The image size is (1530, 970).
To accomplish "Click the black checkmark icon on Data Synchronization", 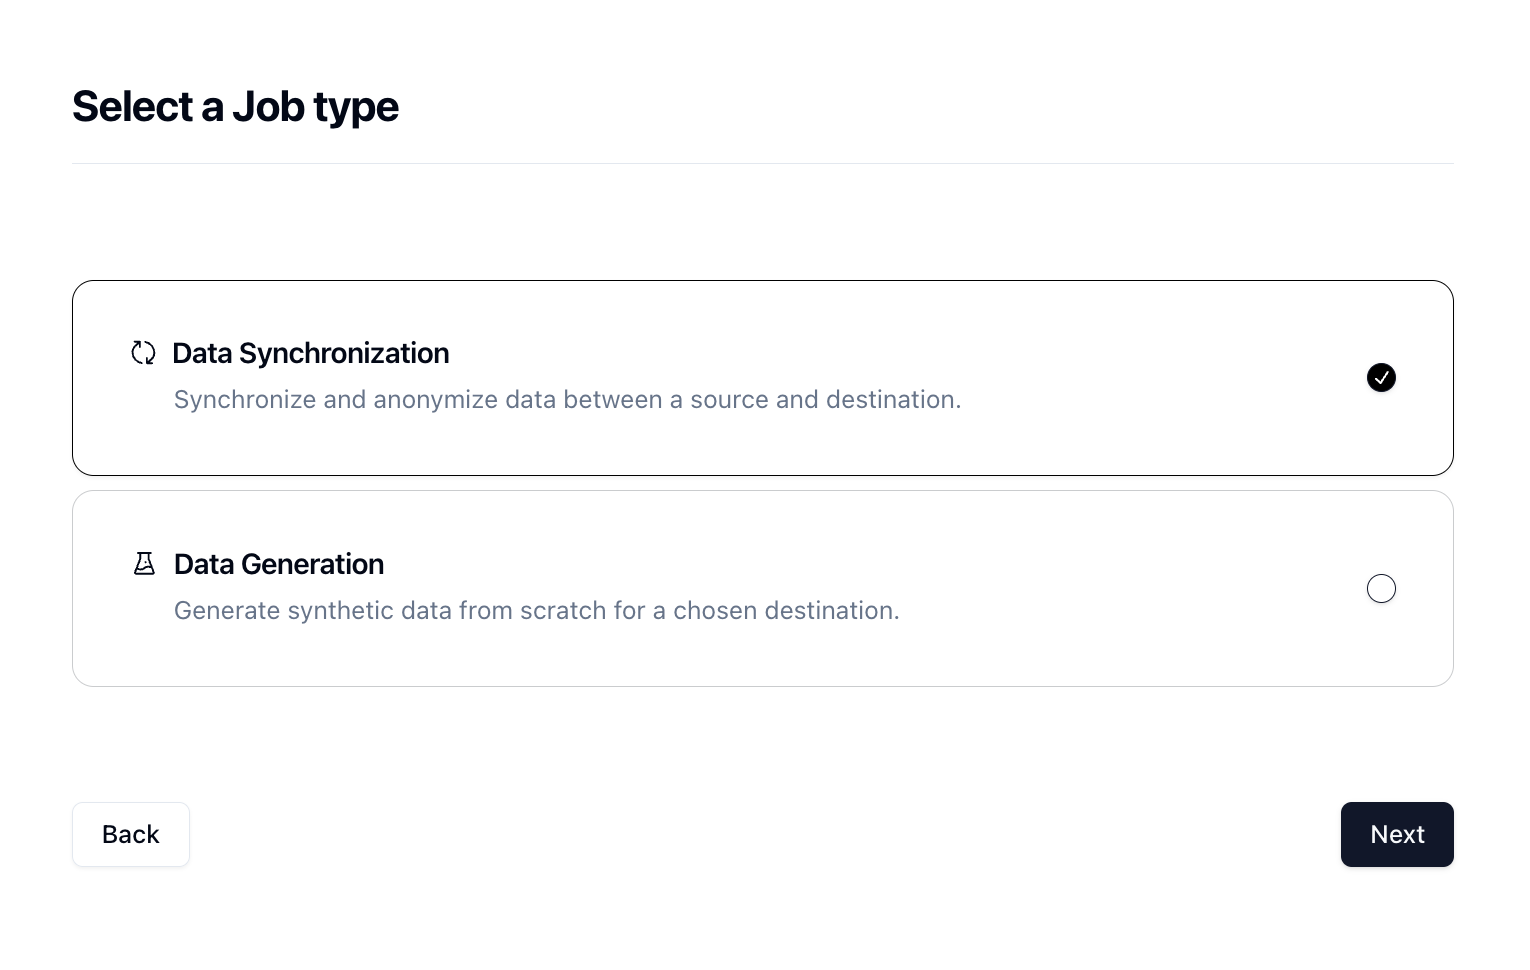I will [x=1381, y=378].
